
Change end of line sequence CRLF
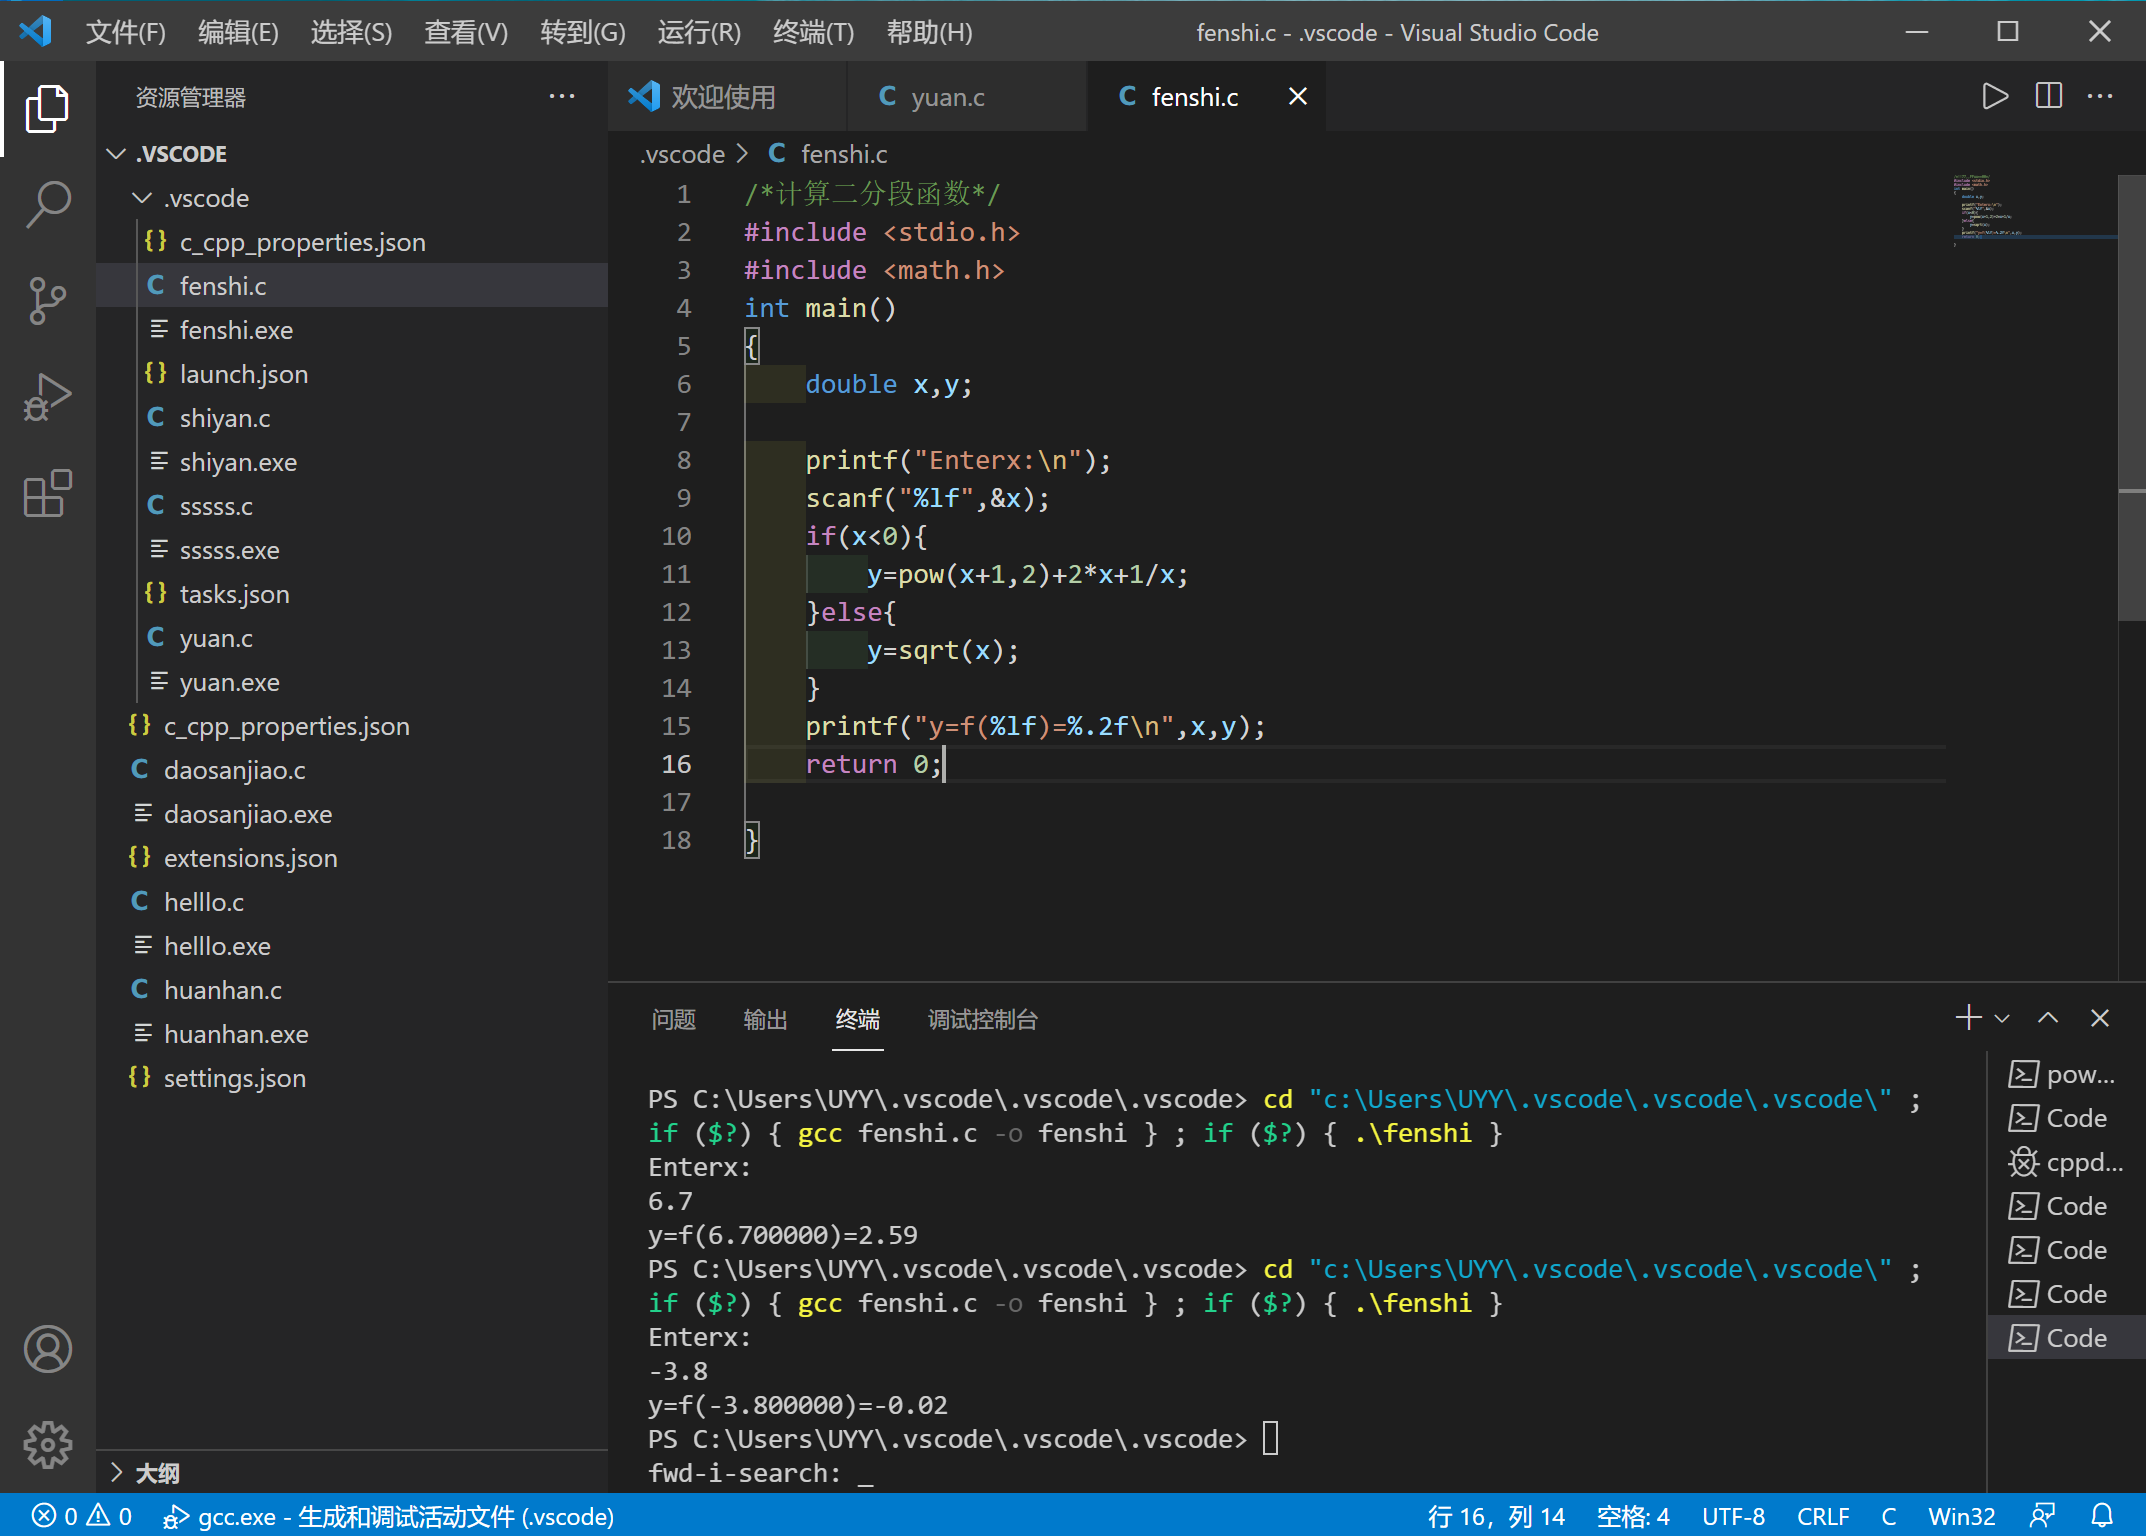point(1822,1516)
